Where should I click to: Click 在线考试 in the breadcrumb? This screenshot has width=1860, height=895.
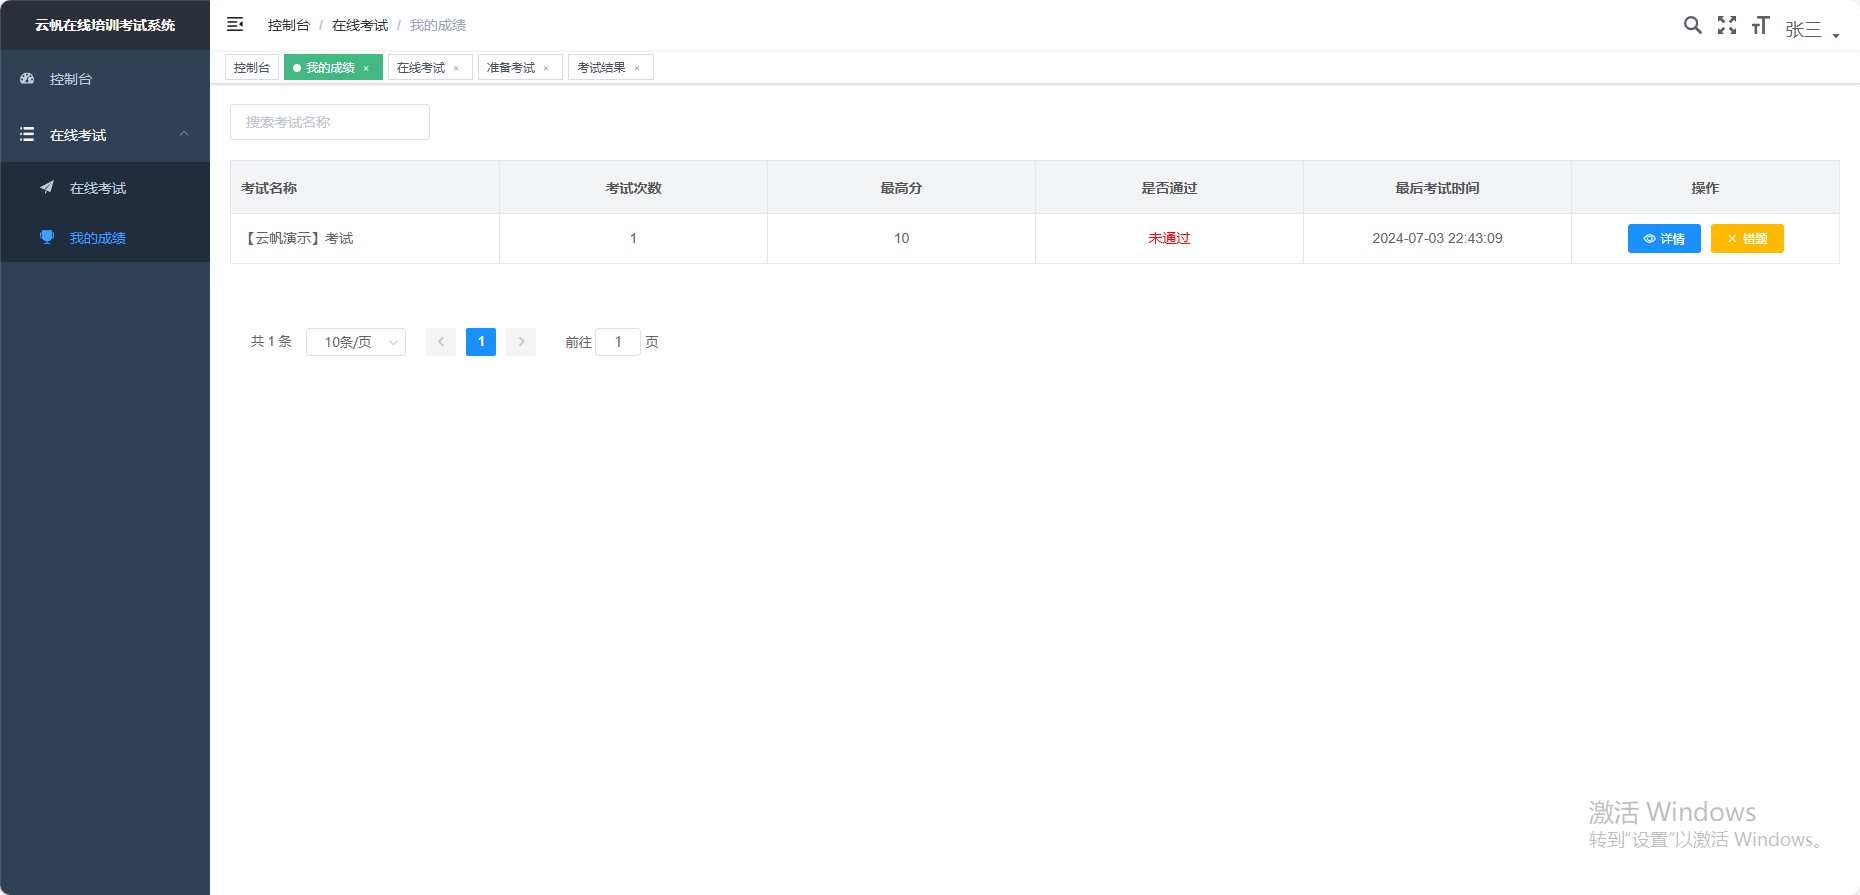click(x=360, y=25)
